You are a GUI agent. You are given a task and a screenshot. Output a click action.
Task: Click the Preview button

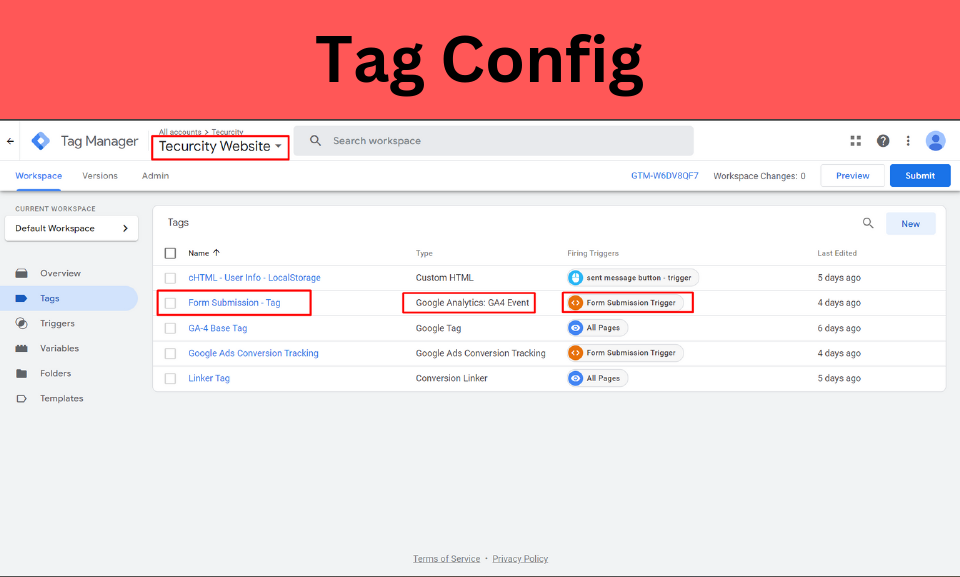pos(852,176)
